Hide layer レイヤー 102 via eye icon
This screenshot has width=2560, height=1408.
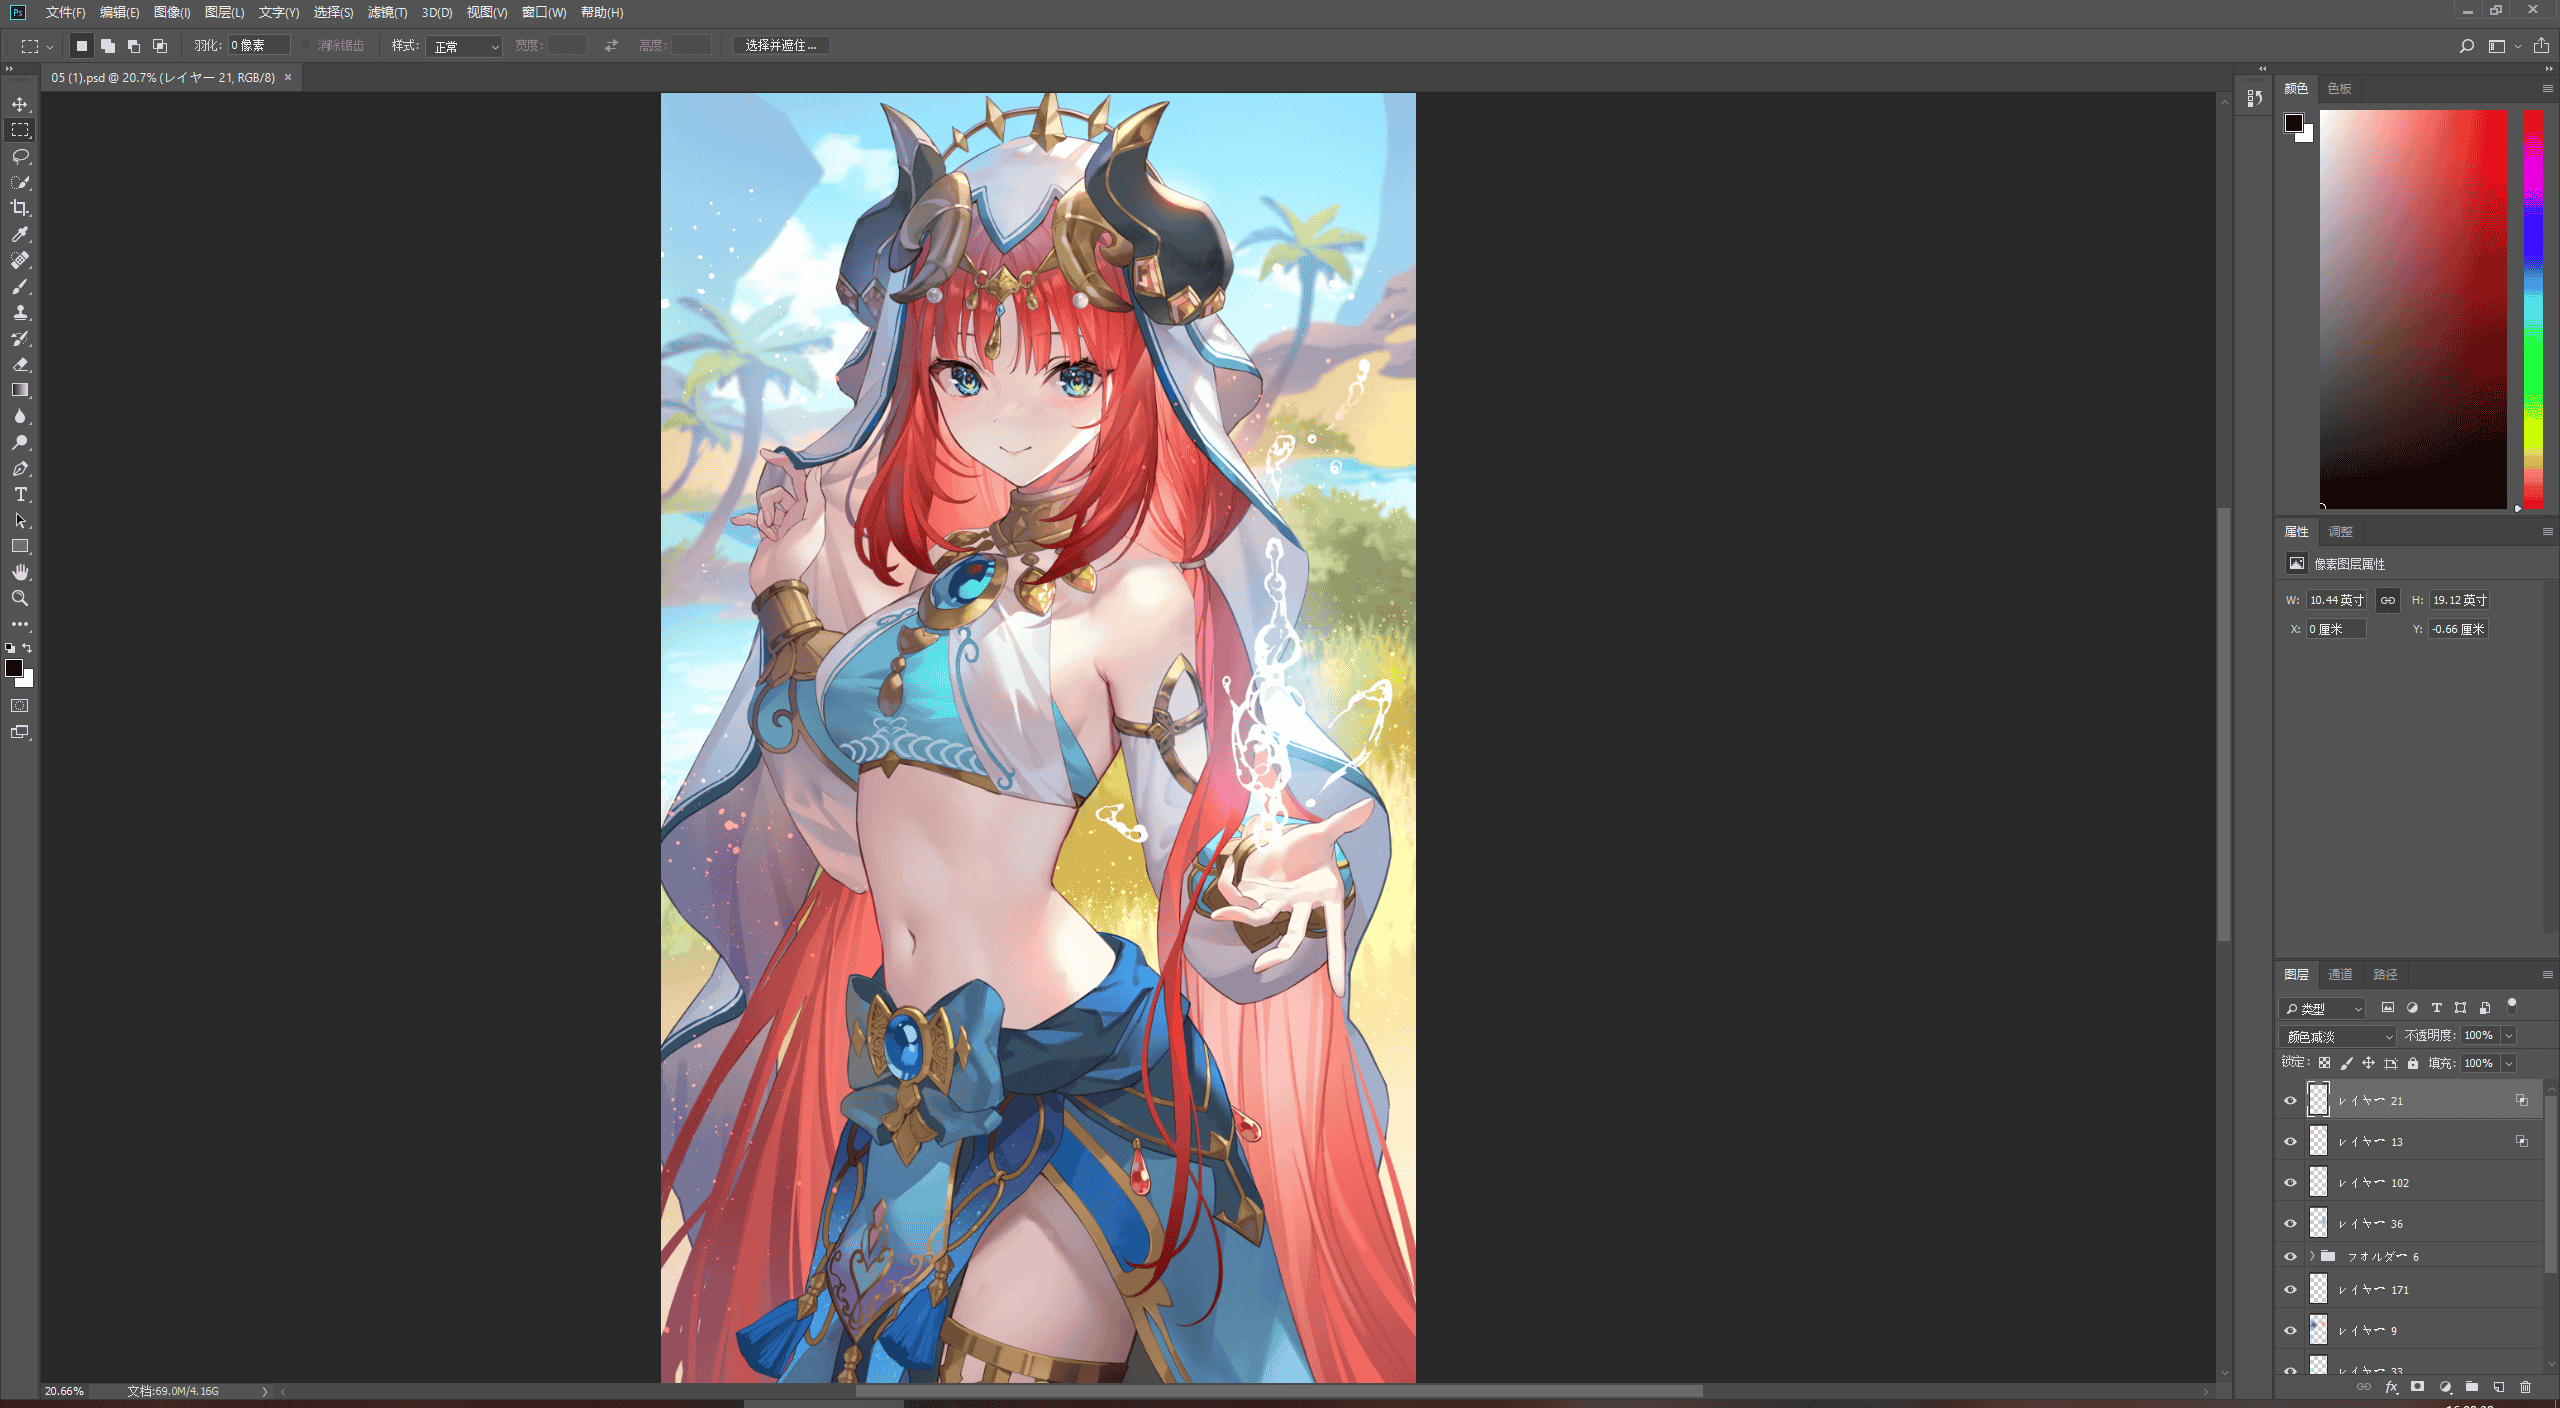pyautogui.click(x=2290, y=1182)
